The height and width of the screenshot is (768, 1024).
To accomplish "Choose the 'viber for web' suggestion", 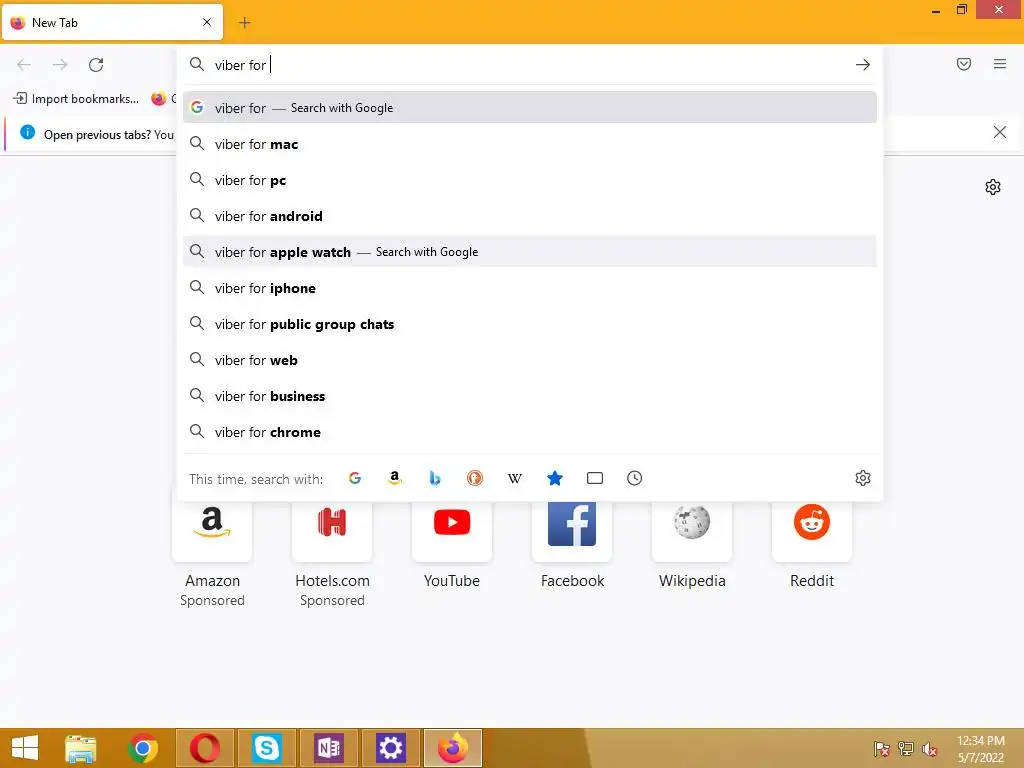I will pos(530,360).
